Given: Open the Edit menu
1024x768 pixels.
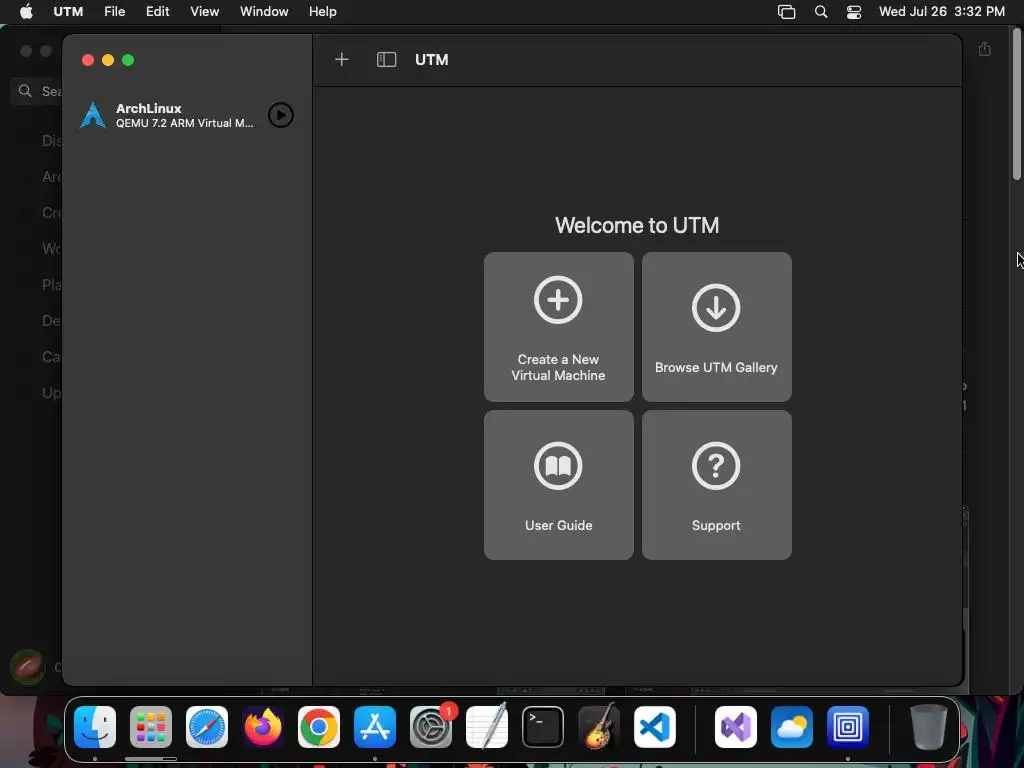Looking at the screenshot, I should pos(157,12).
